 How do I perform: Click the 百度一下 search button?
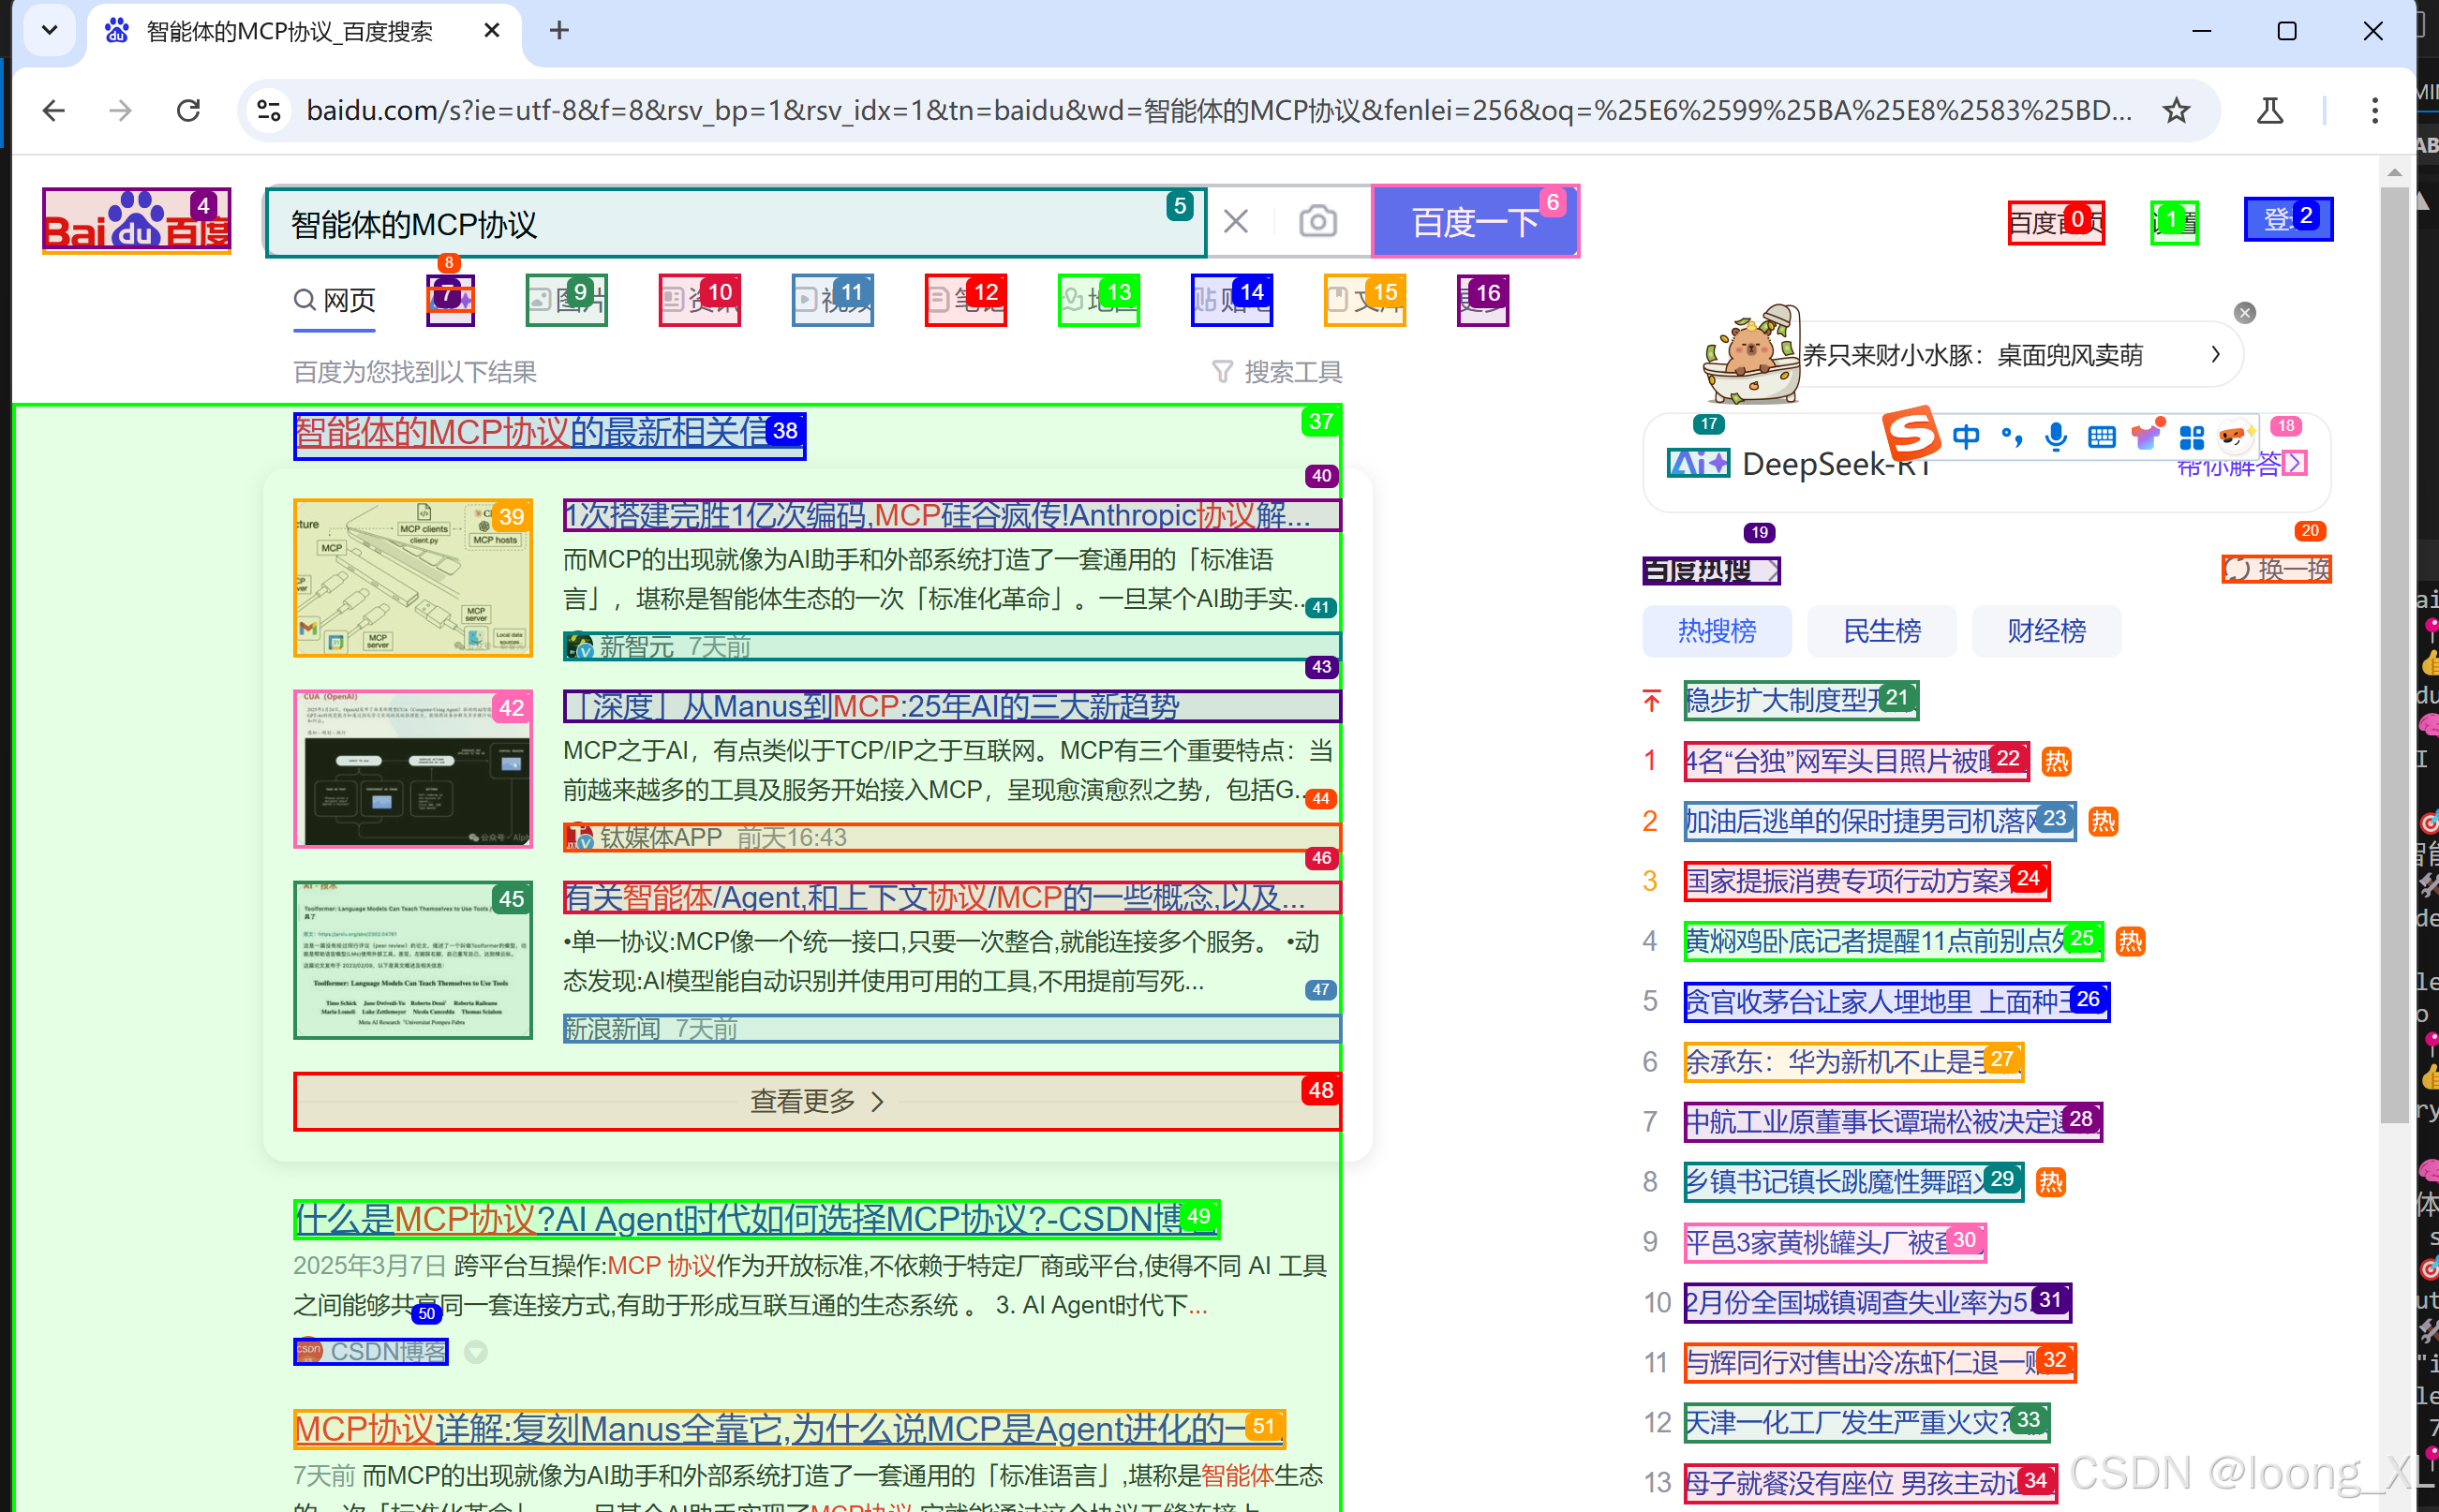(1476, 221)
